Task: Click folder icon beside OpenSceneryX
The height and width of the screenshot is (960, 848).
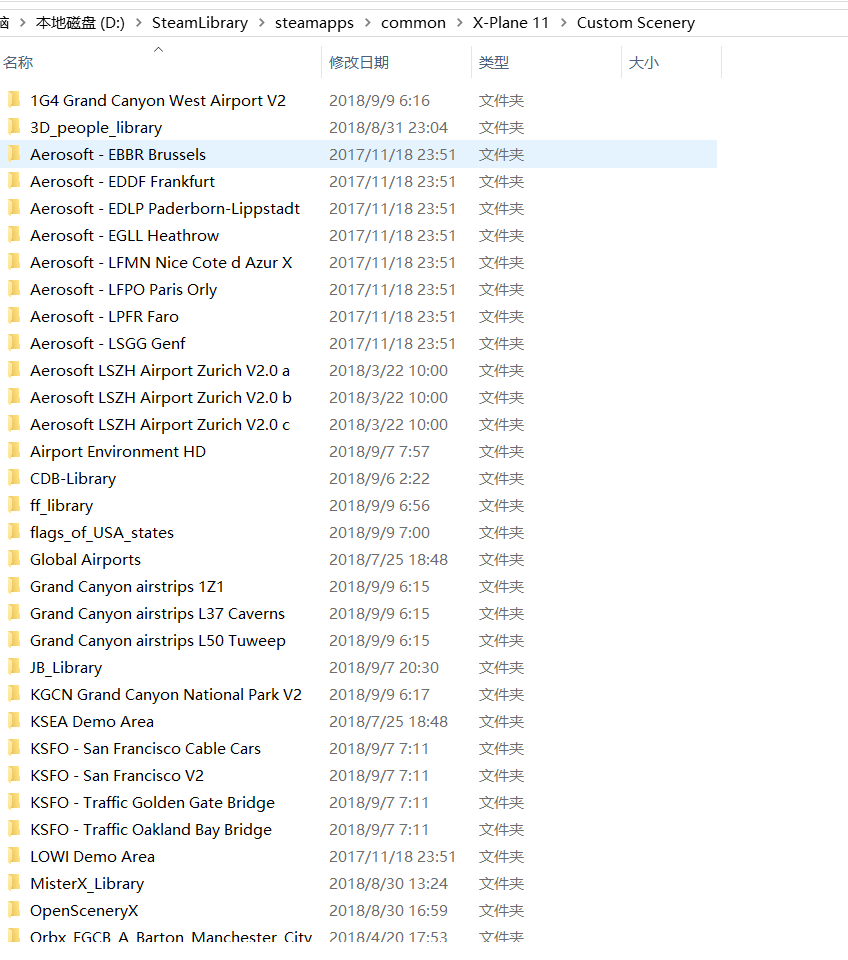Action: (x=14, y=909)
